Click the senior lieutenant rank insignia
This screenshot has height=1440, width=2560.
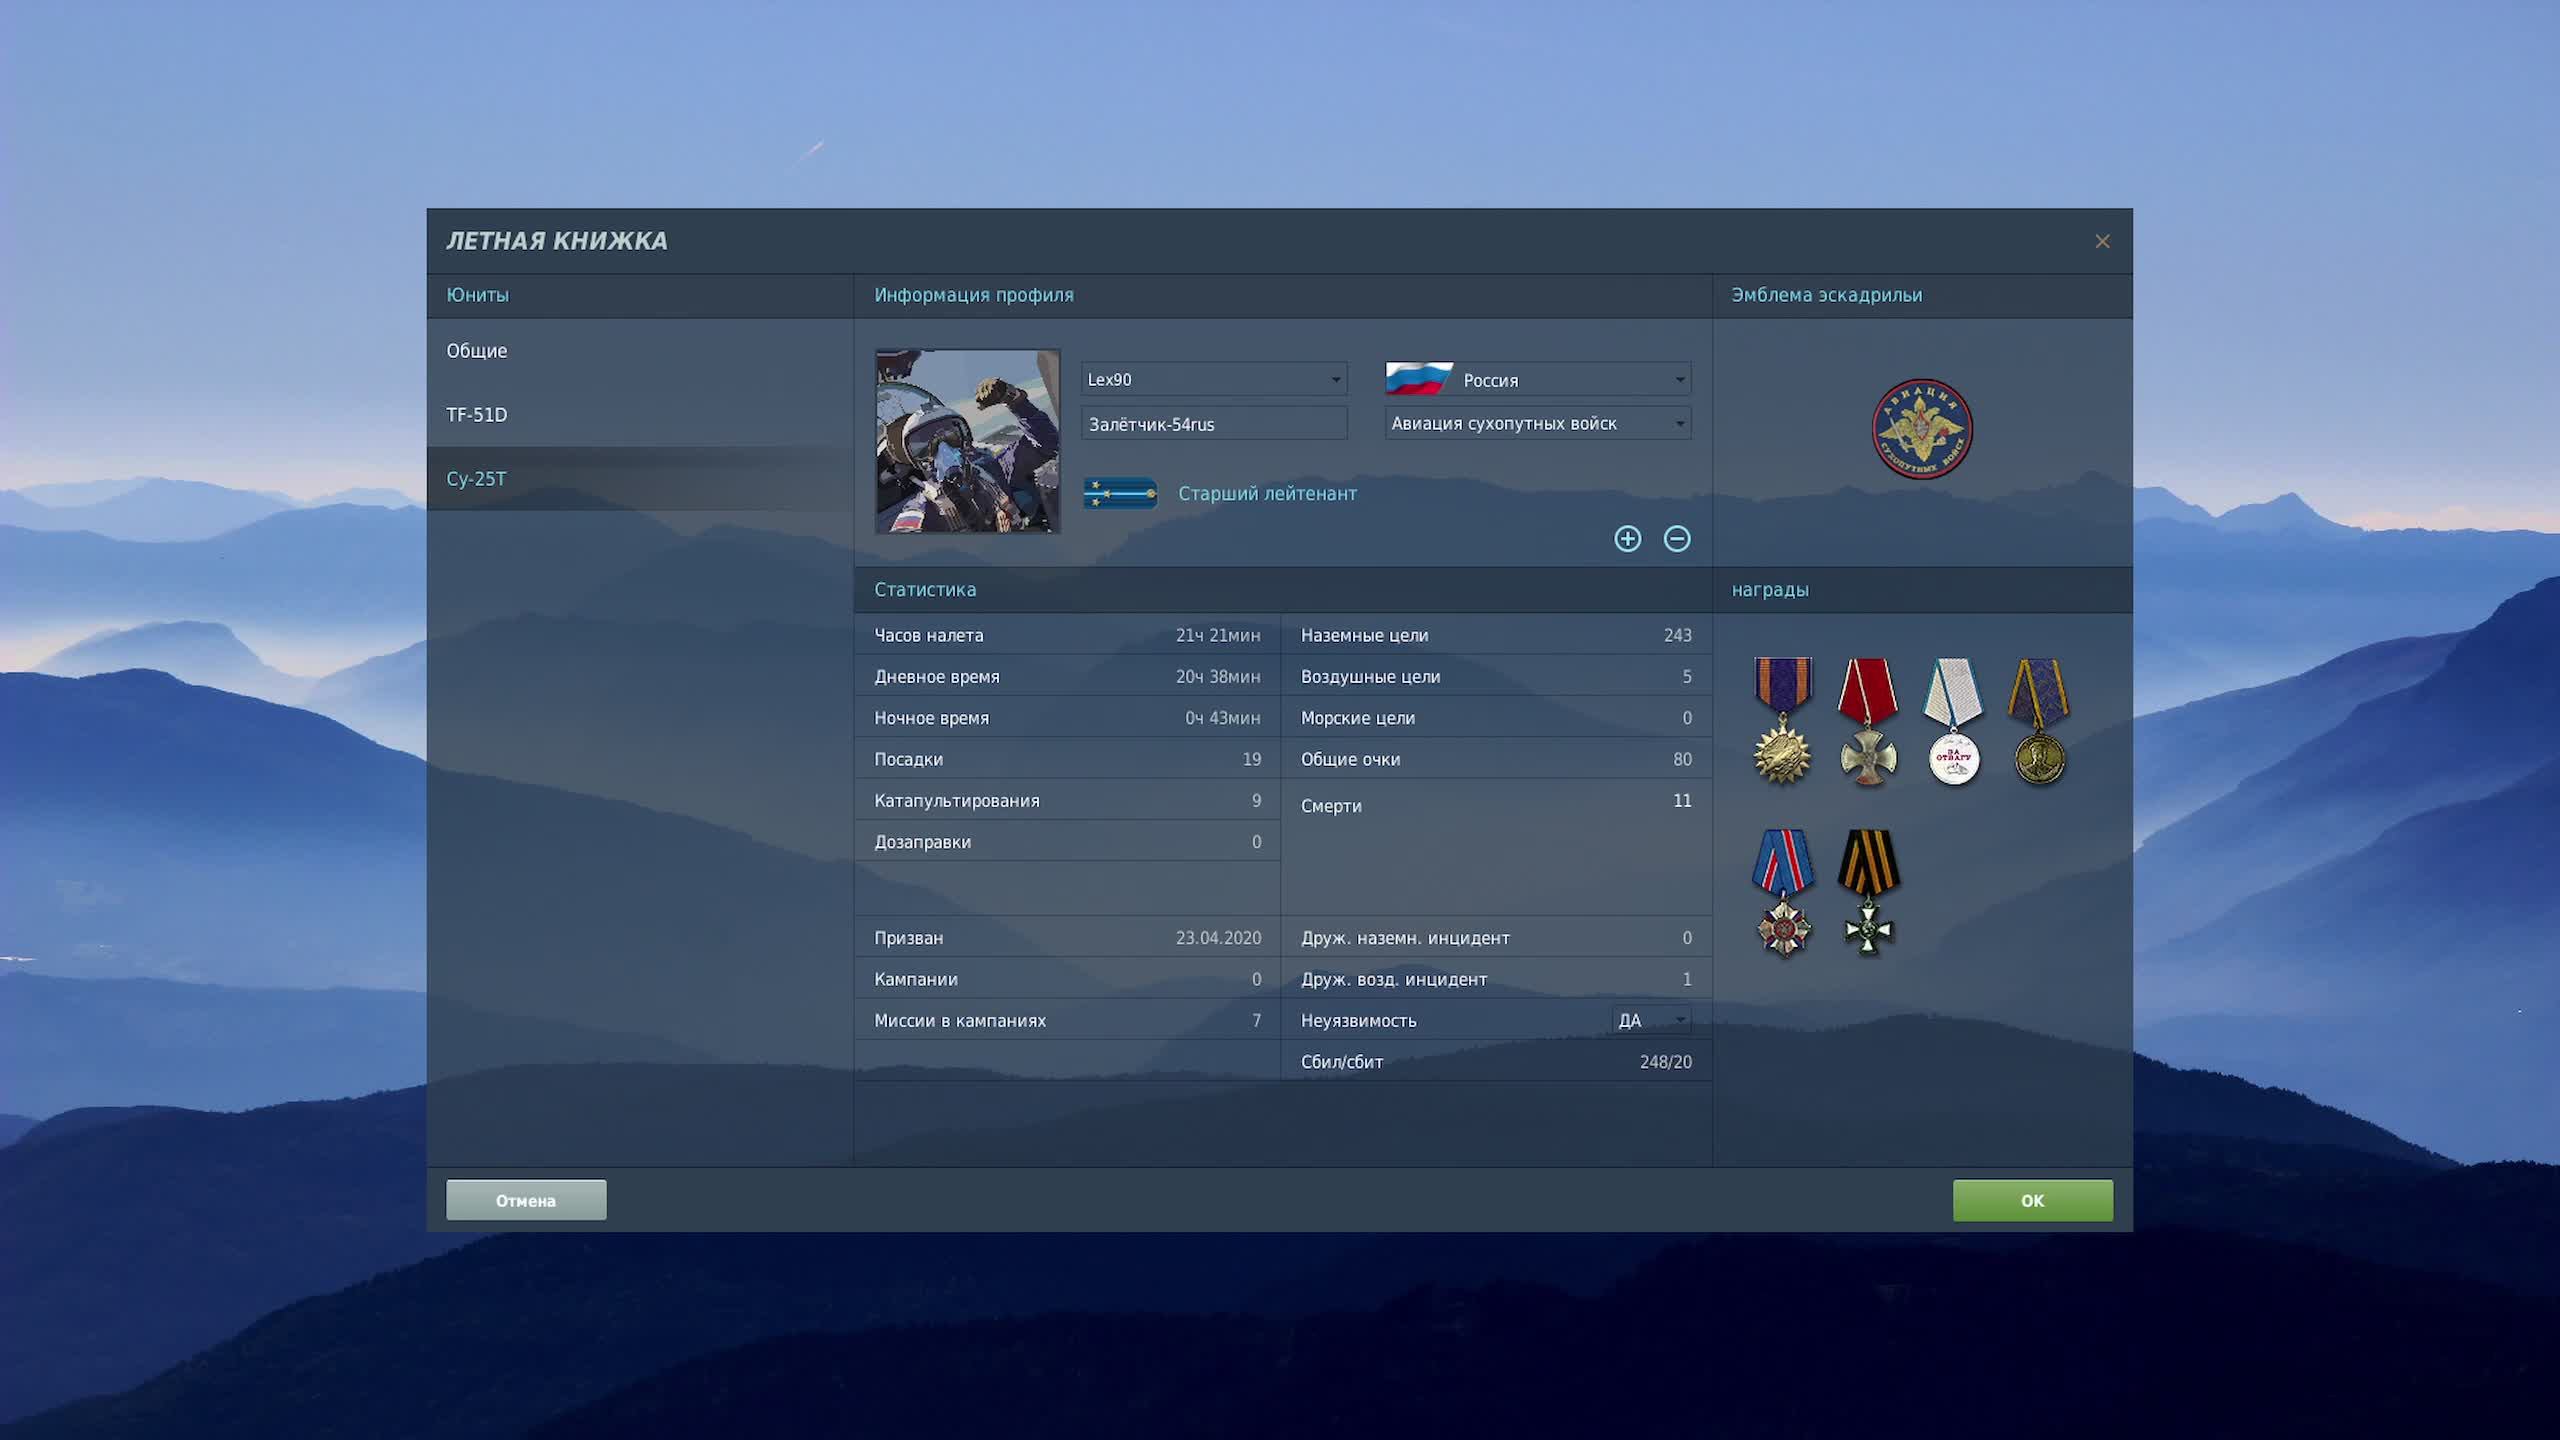1120,493
